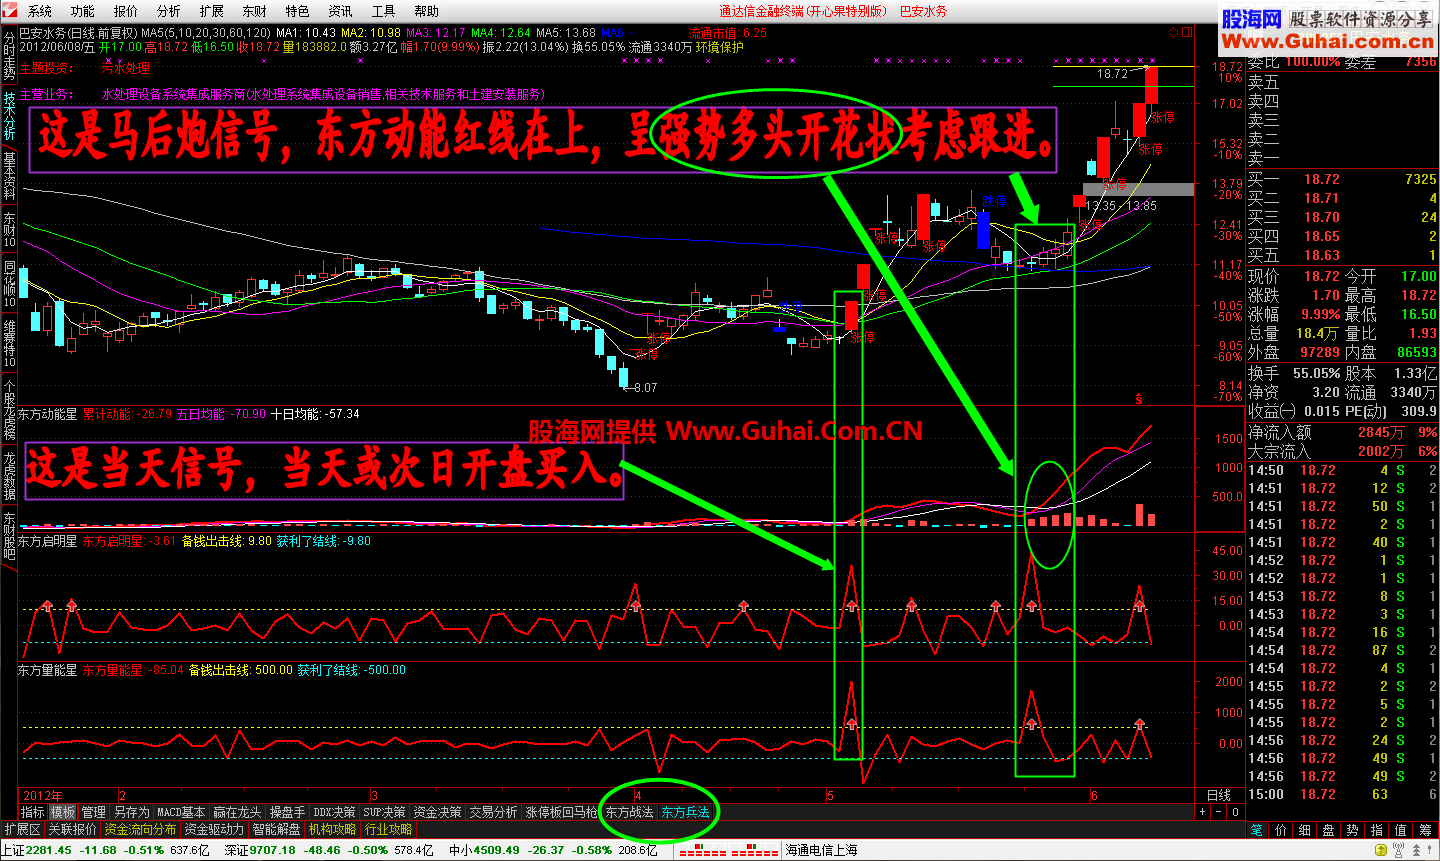1440x861 pixels.
Task: Select the 细 tab in quote panel
Action: pos(1305,830)
